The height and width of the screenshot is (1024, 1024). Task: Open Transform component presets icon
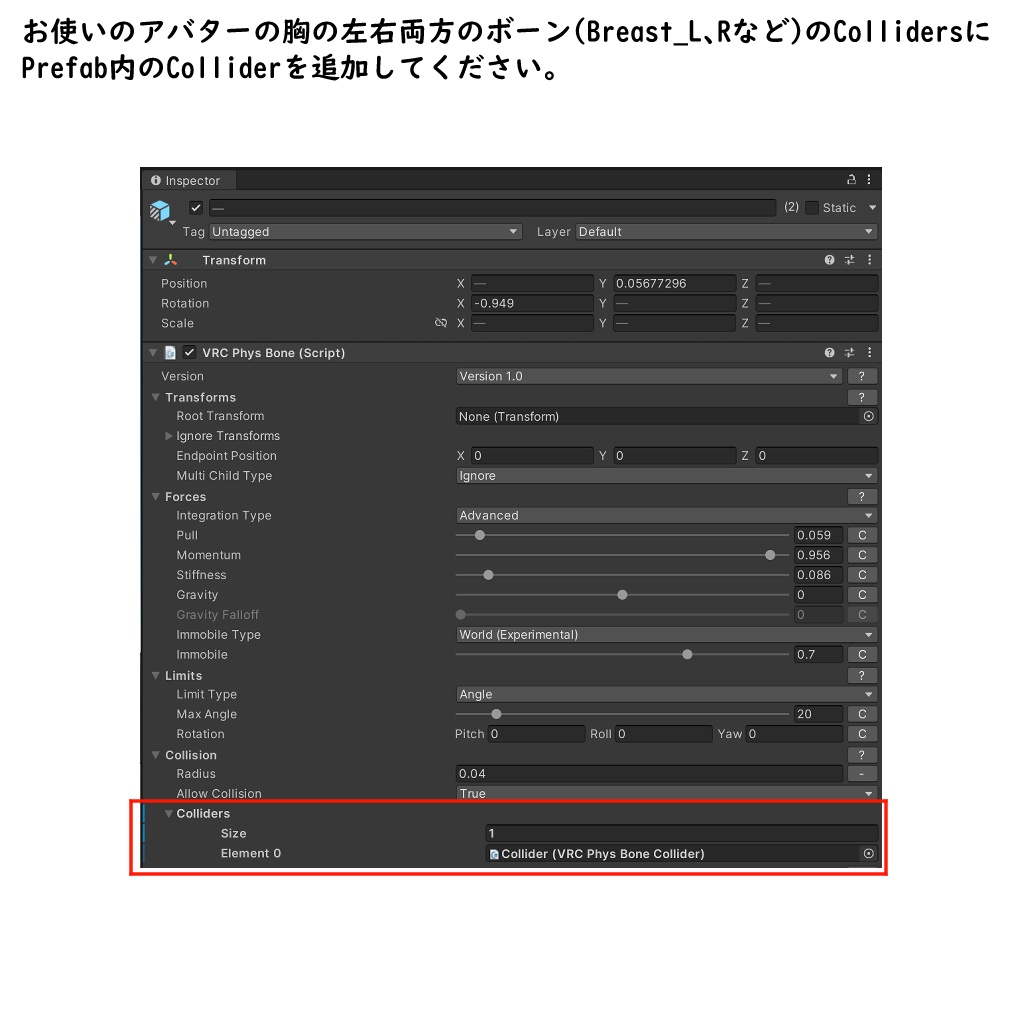tap(849, 260)
